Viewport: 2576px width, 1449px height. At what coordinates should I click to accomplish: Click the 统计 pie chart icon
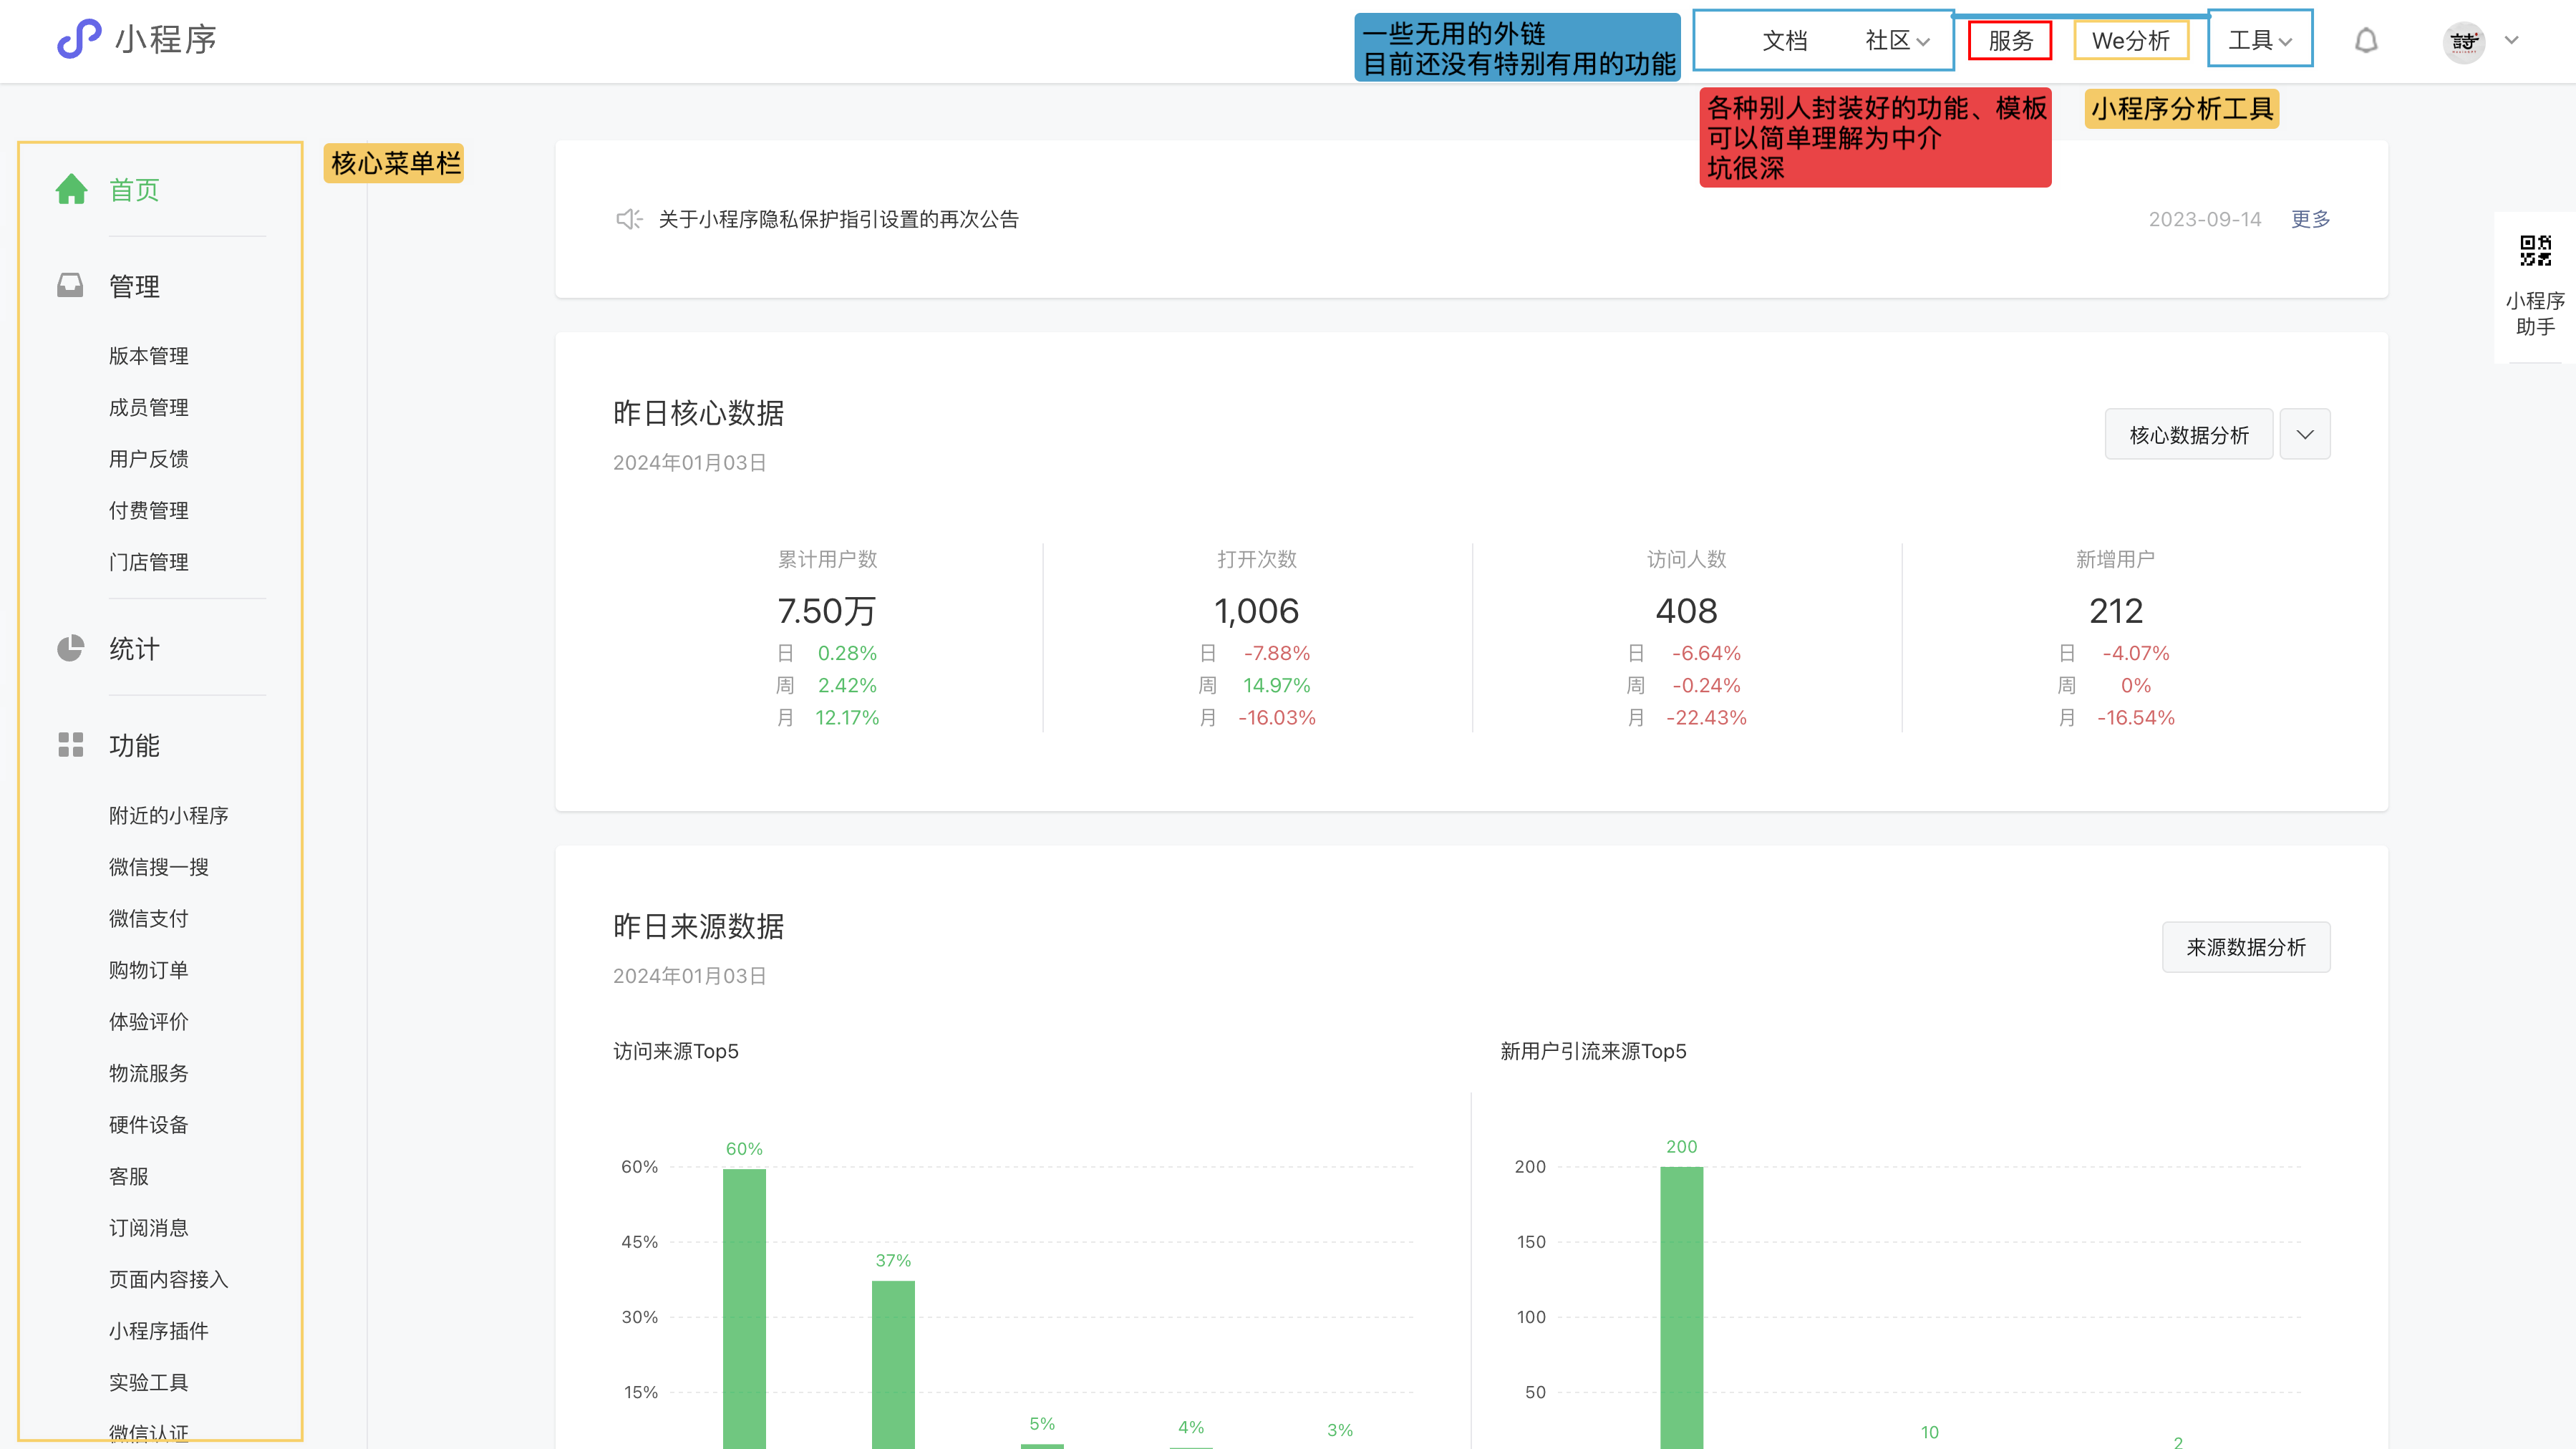click(x=70, y=648)
